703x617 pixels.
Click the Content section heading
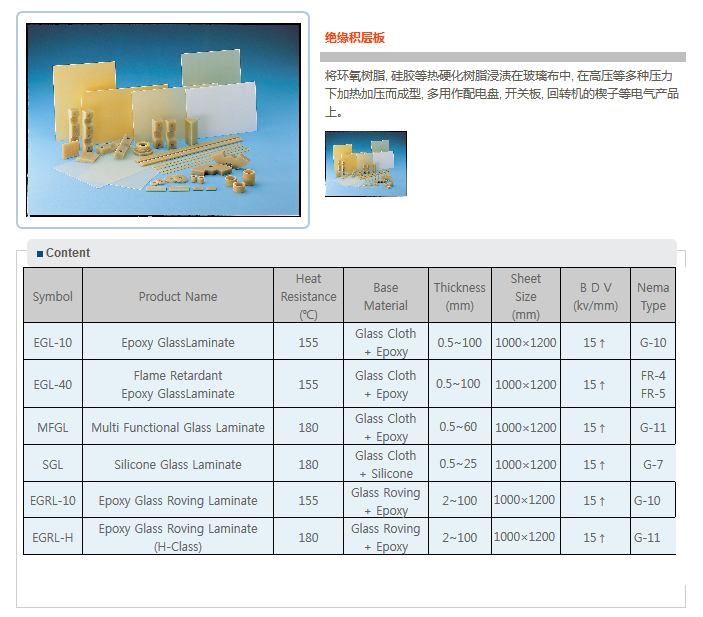68,253
